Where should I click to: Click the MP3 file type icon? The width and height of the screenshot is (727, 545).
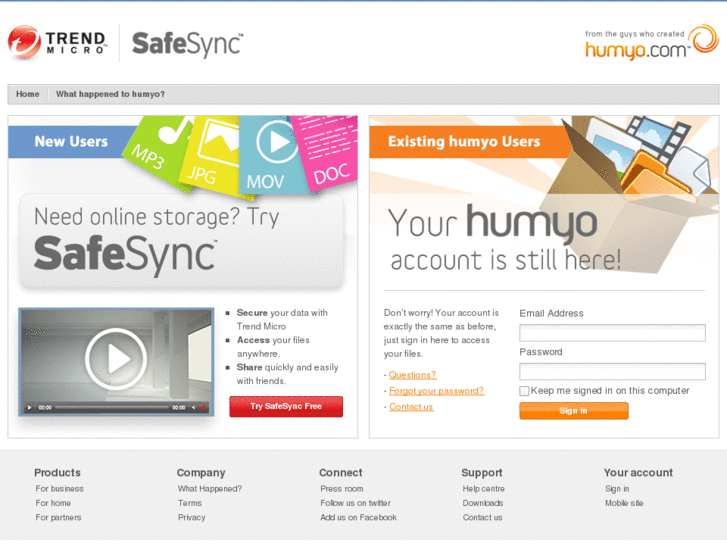point(158,152)
